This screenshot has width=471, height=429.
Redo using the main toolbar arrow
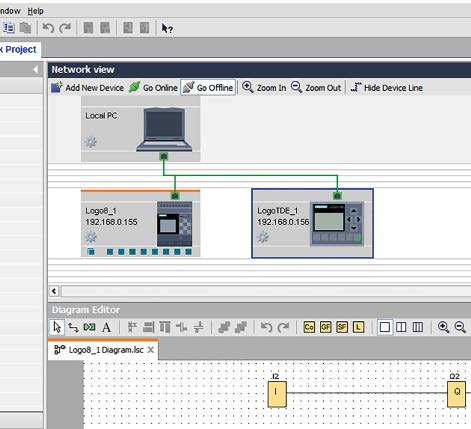point(65,28)
